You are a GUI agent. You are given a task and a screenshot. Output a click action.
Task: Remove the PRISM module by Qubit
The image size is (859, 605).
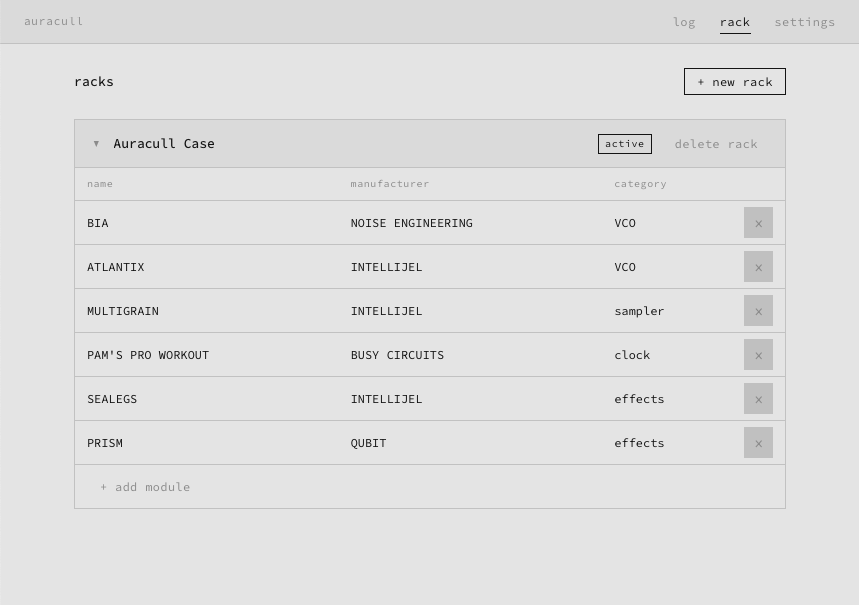(x=758, y=443)
